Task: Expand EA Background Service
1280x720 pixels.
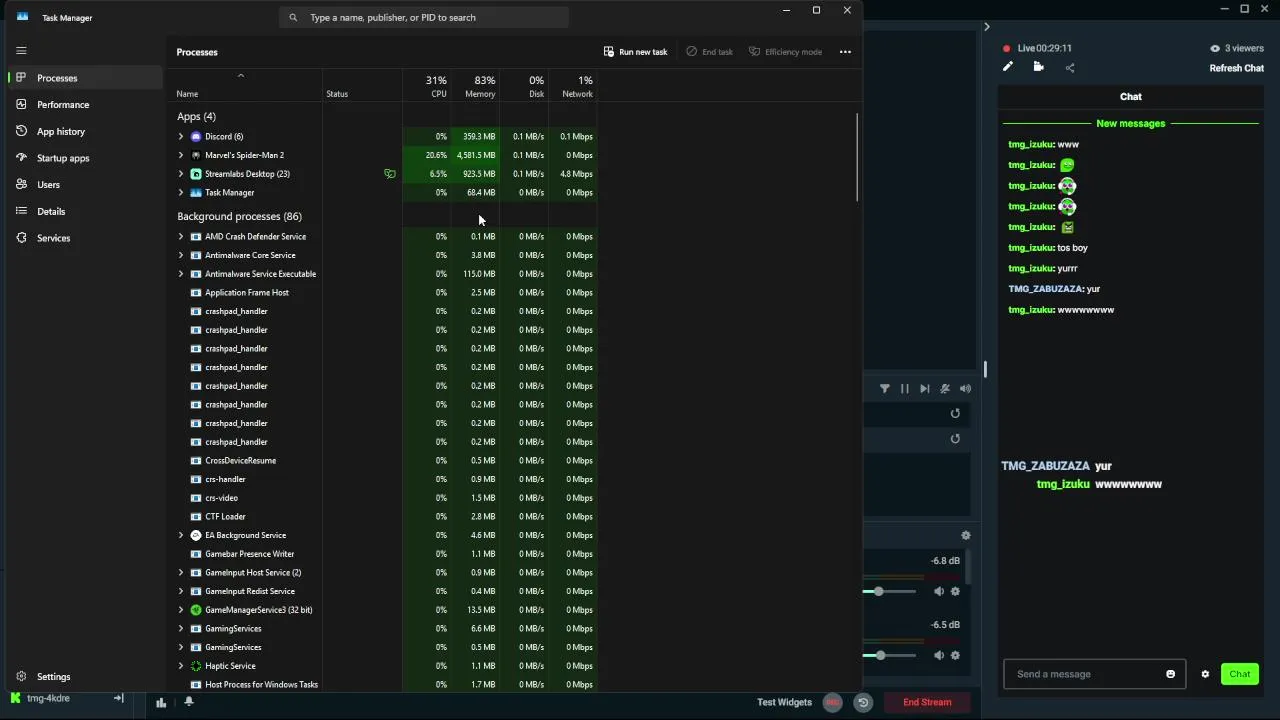Action: (x=181, y=535)
